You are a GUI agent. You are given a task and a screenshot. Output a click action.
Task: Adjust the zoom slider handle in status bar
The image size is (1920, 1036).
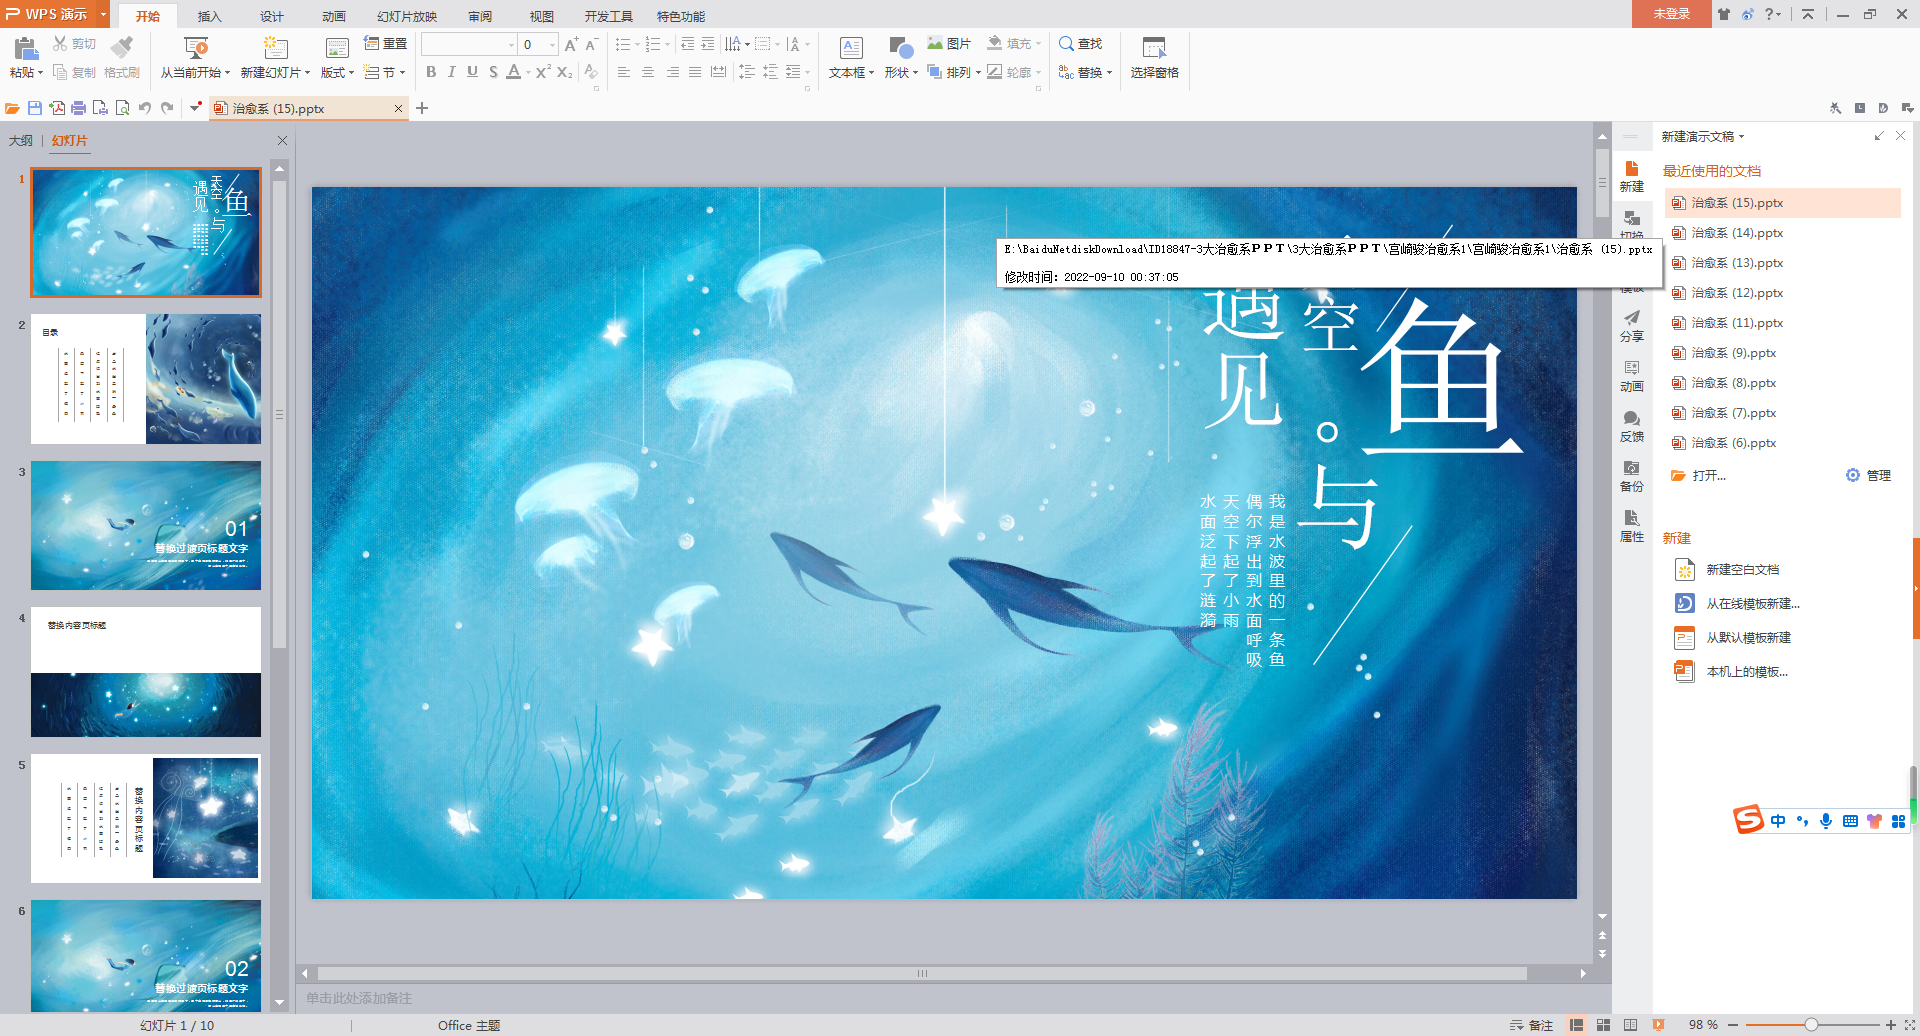[1811, 1025]
